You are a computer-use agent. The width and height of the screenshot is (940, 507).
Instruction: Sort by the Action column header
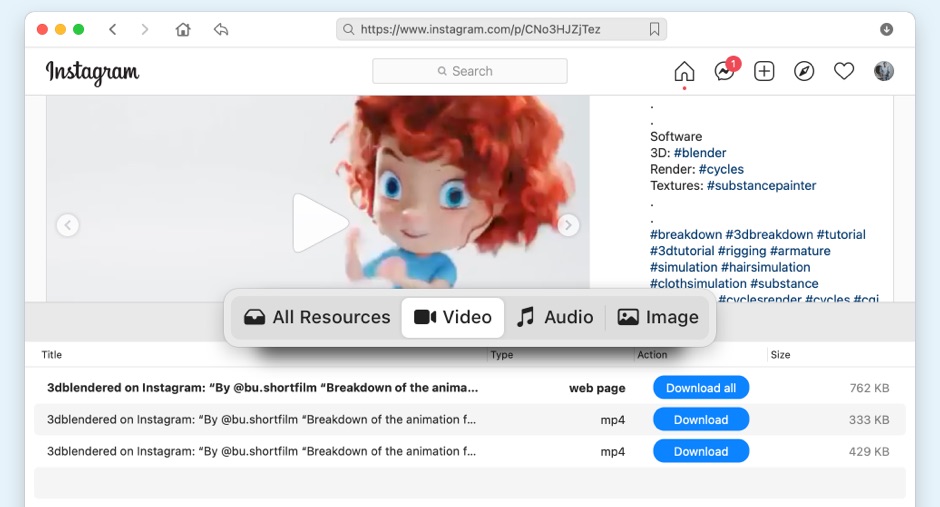pyautogui.click(x=652, y=355)
